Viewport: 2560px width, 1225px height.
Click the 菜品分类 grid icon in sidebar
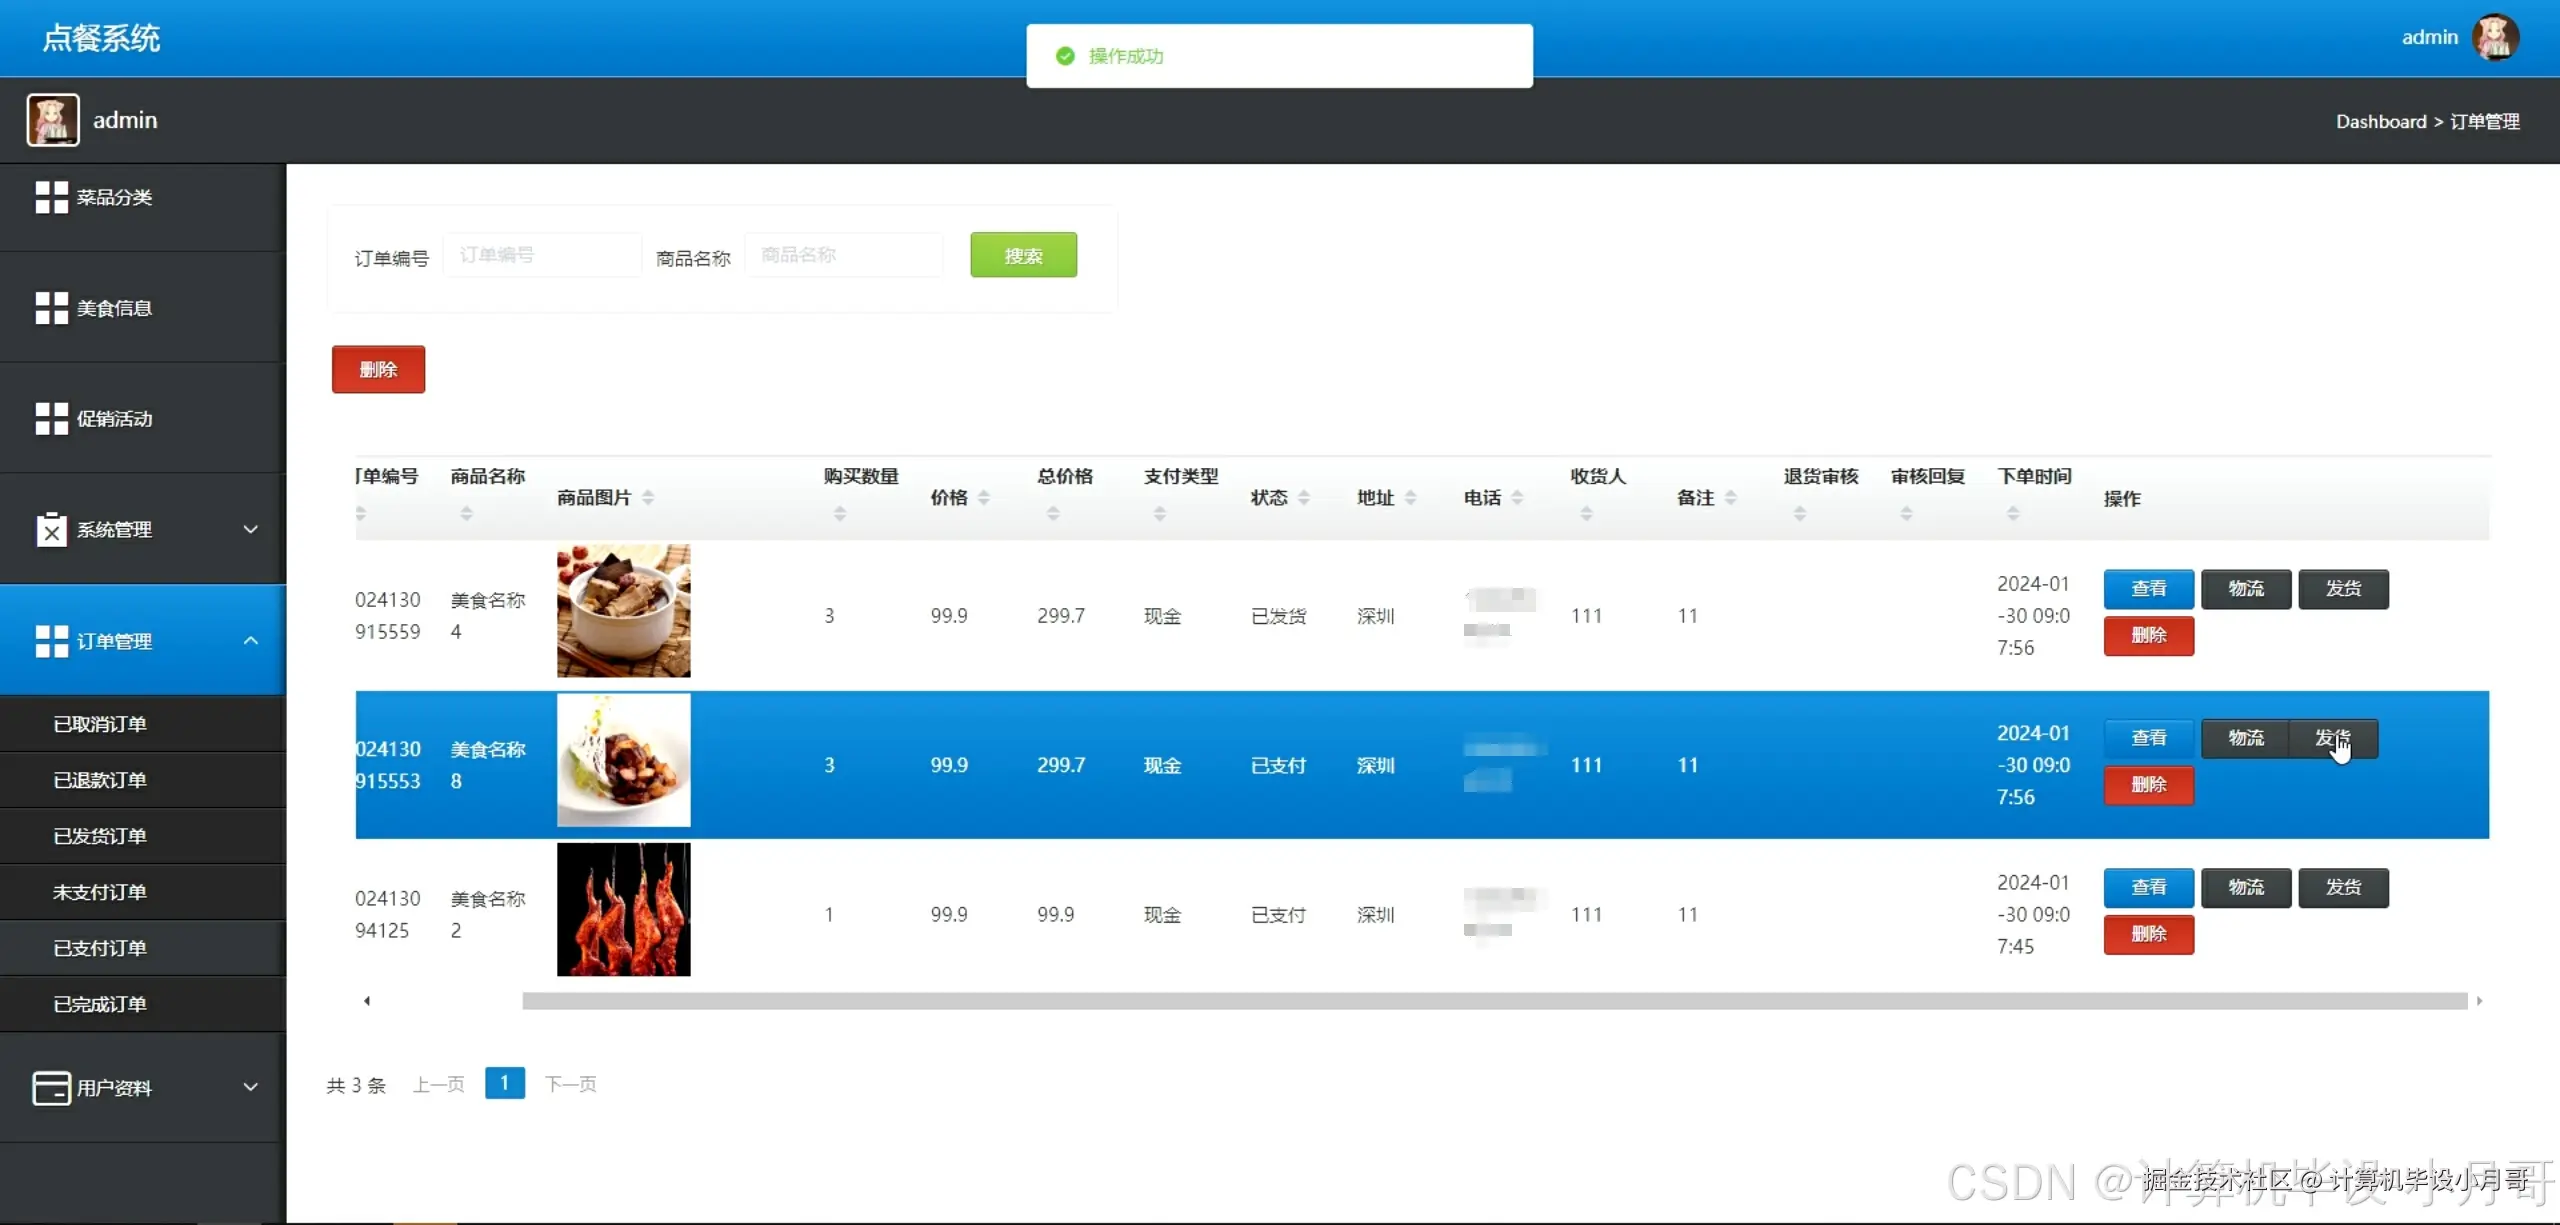(x=51, y=197)
